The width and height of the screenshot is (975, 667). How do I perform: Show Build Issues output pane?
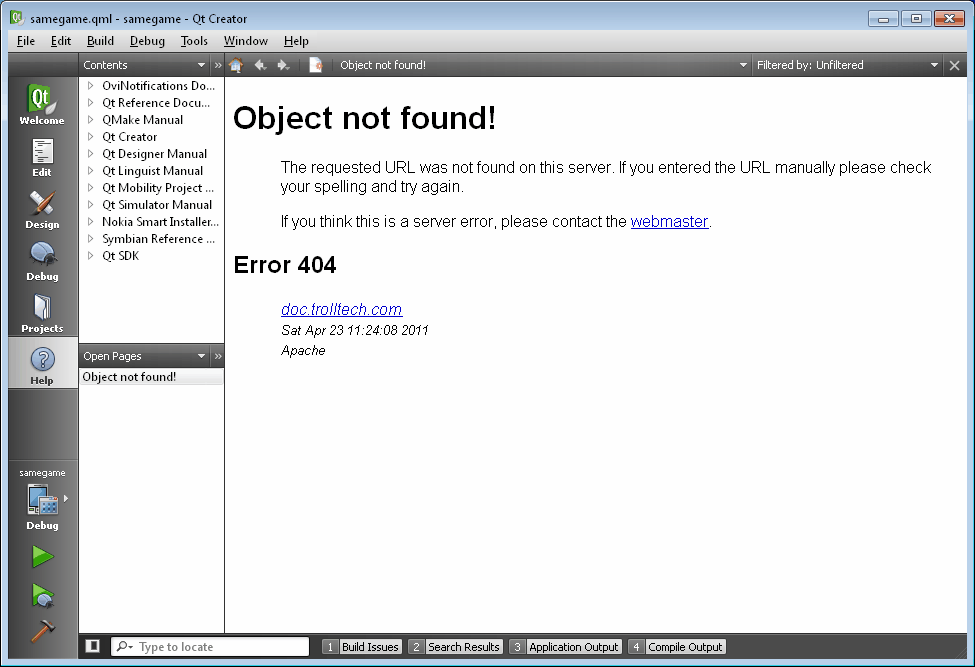pos(362,647)
